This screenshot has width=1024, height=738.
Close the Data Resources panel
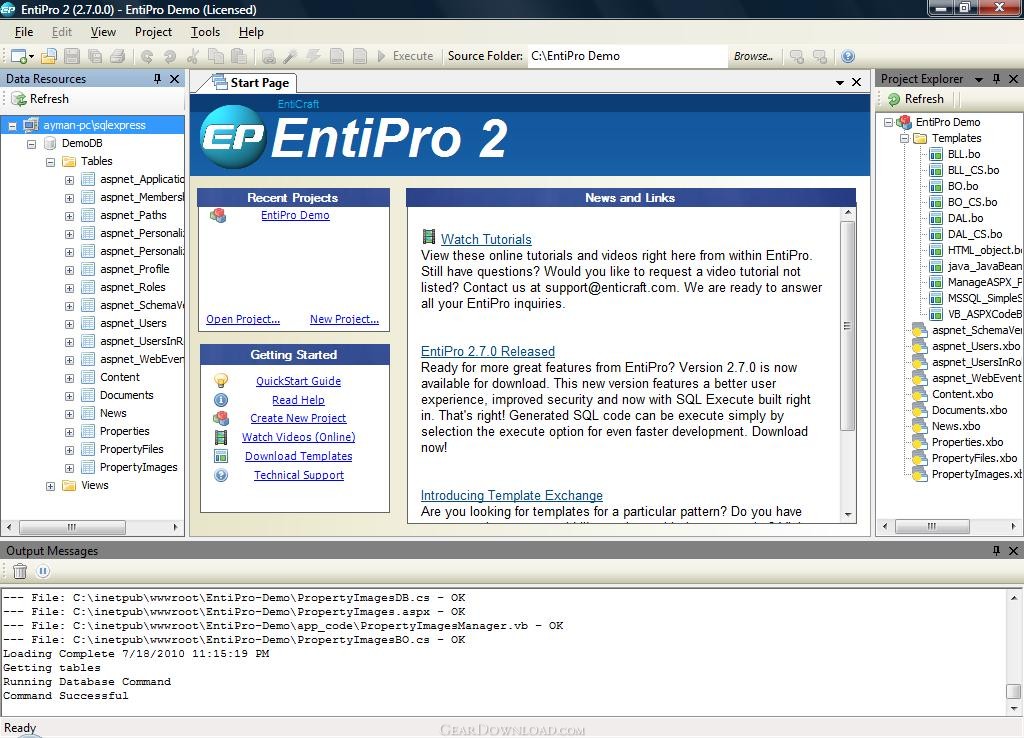pyautogui.click(x=174, y=78)
